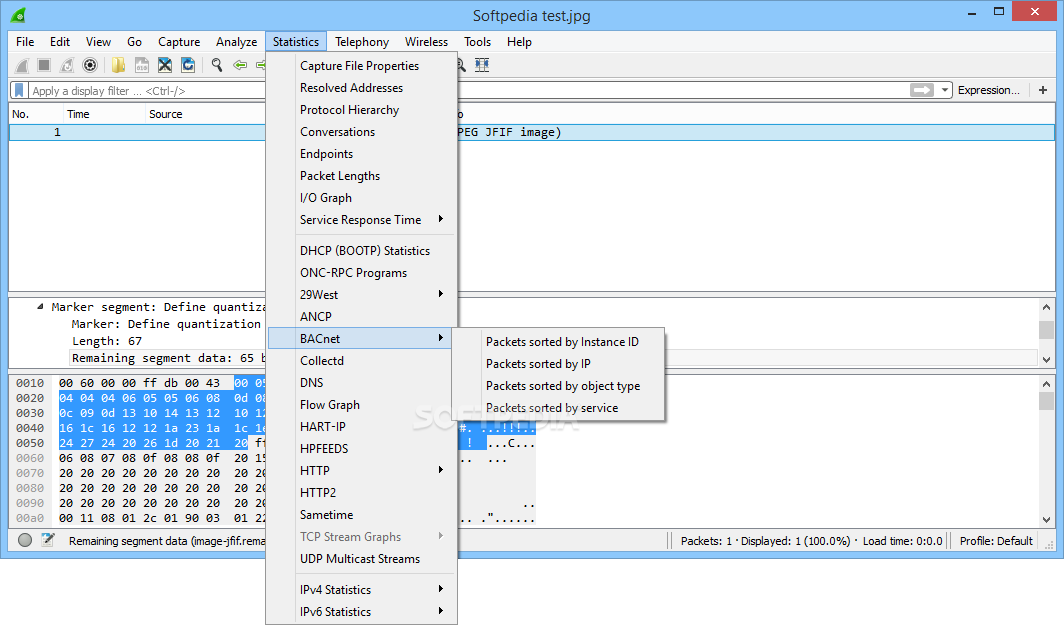Collapse the Marker segment tree node
This screenshot has width=1064, height=625.
point(40,307)
